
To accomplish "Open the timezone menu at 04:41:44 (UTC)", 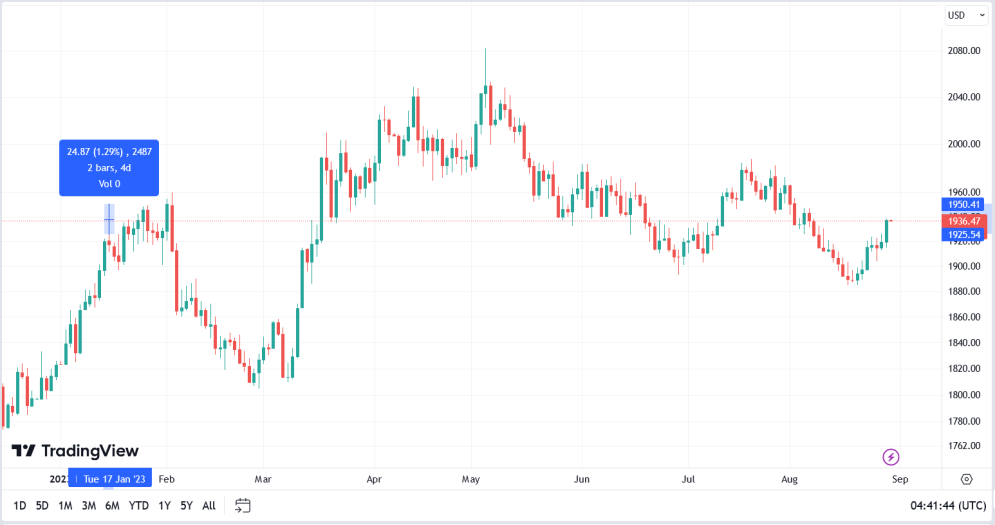I will pos(946,505).
